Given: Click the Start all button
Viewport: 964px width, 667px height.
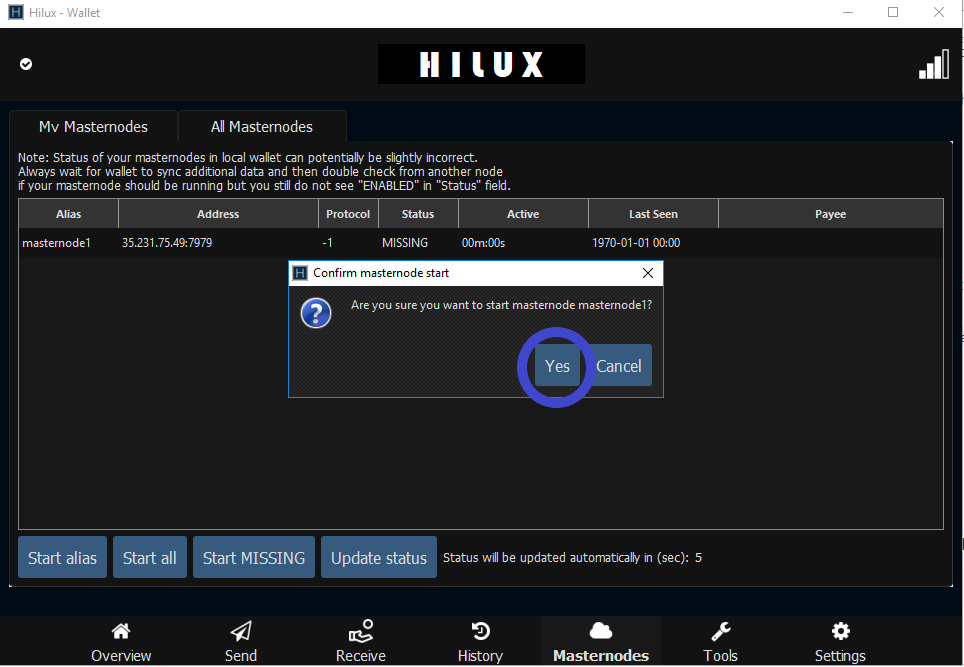Looking at the screenshot, I should [x=149, y=558].
